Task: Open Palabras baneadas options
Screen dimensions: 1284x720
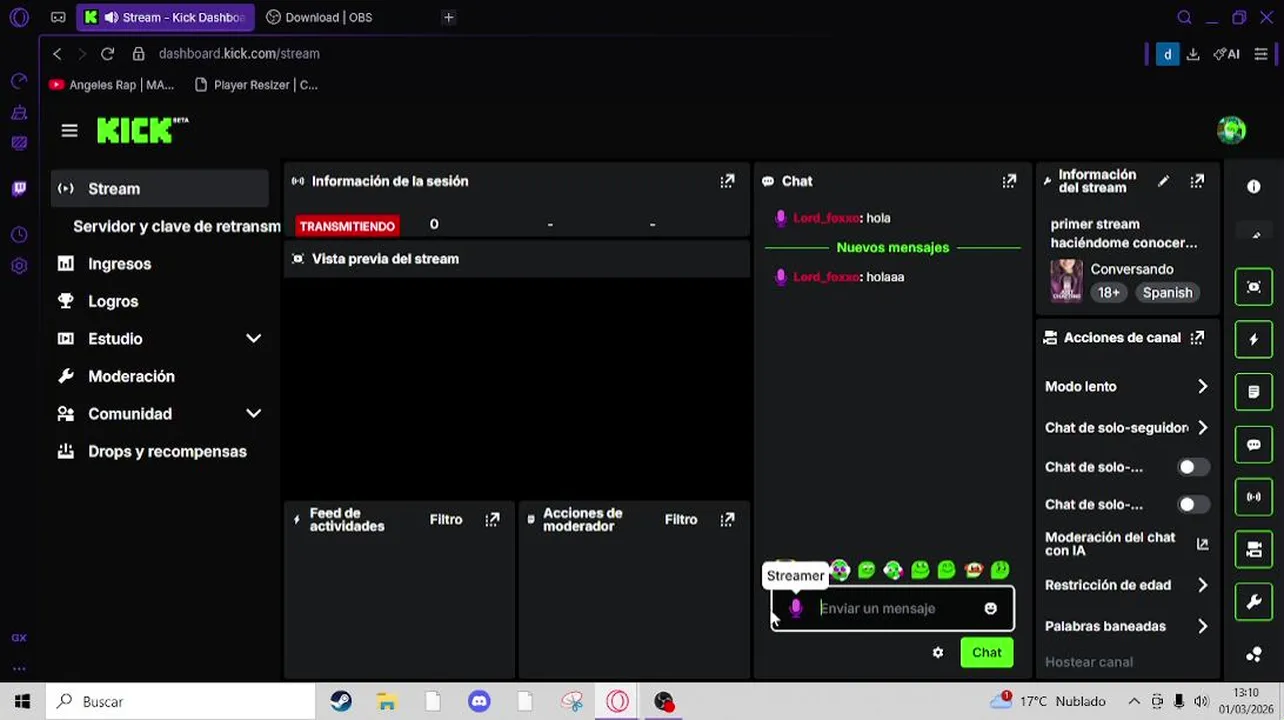Action: pos(1127,626)
